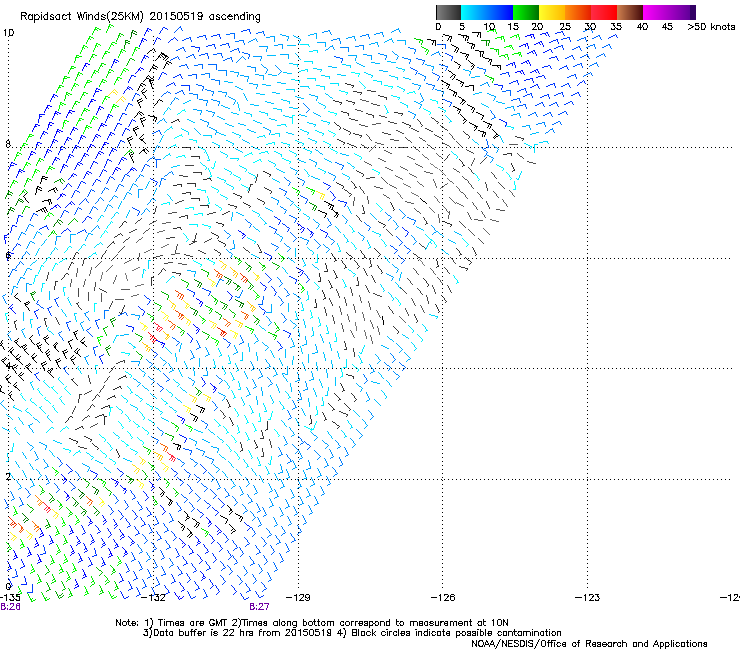The height and width of the screenshot is (650, 740).
Task: Click the 'Note: 1) Times are GMT' line
Action: [x=312, y=623]
